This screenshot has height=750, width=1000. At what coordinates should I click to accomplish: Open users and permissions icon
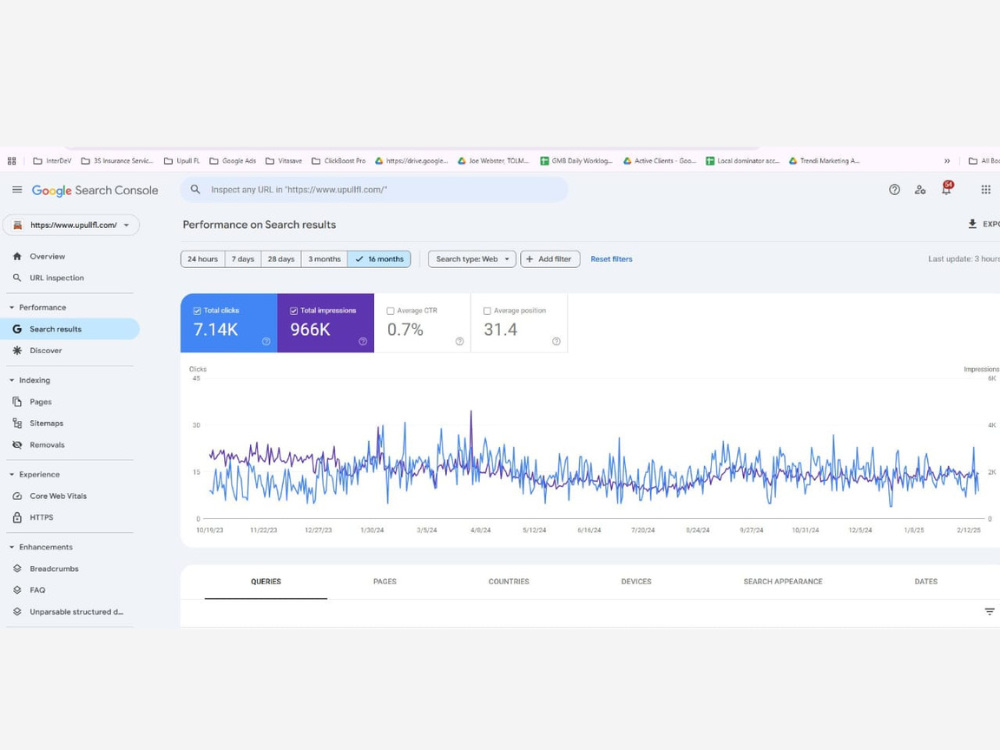(x=920, y=189)
